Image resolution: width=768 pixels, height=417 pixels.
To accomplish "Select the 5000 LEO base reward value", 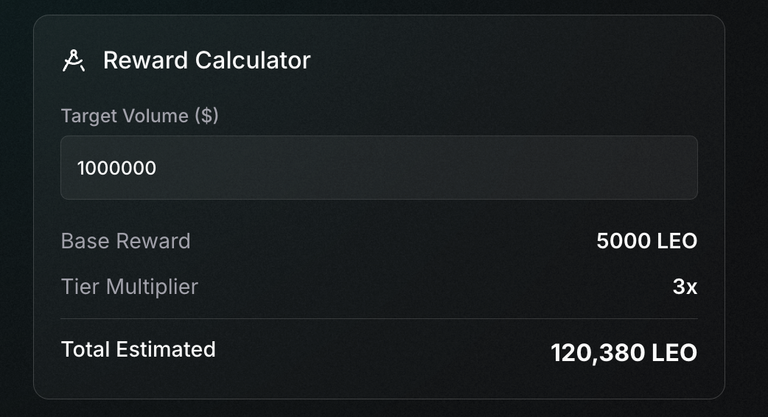I will (x=647, y=241).
